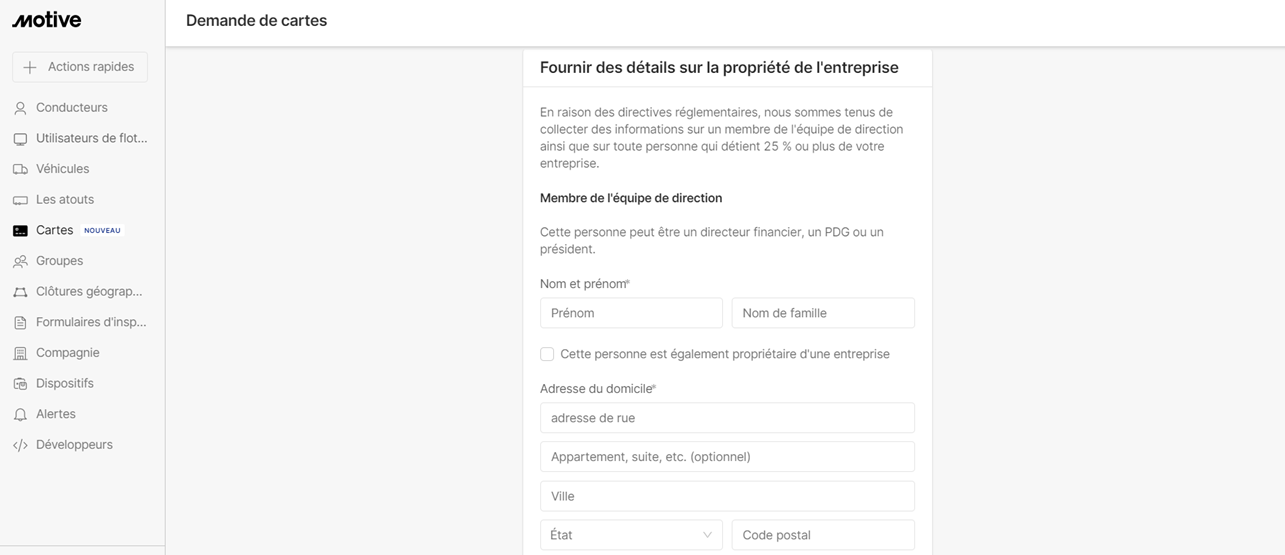Image resolution: width=1285 pixels, height=555 pixels.
Task: Click the Groupes people icon
Action: tap(20, 261)
